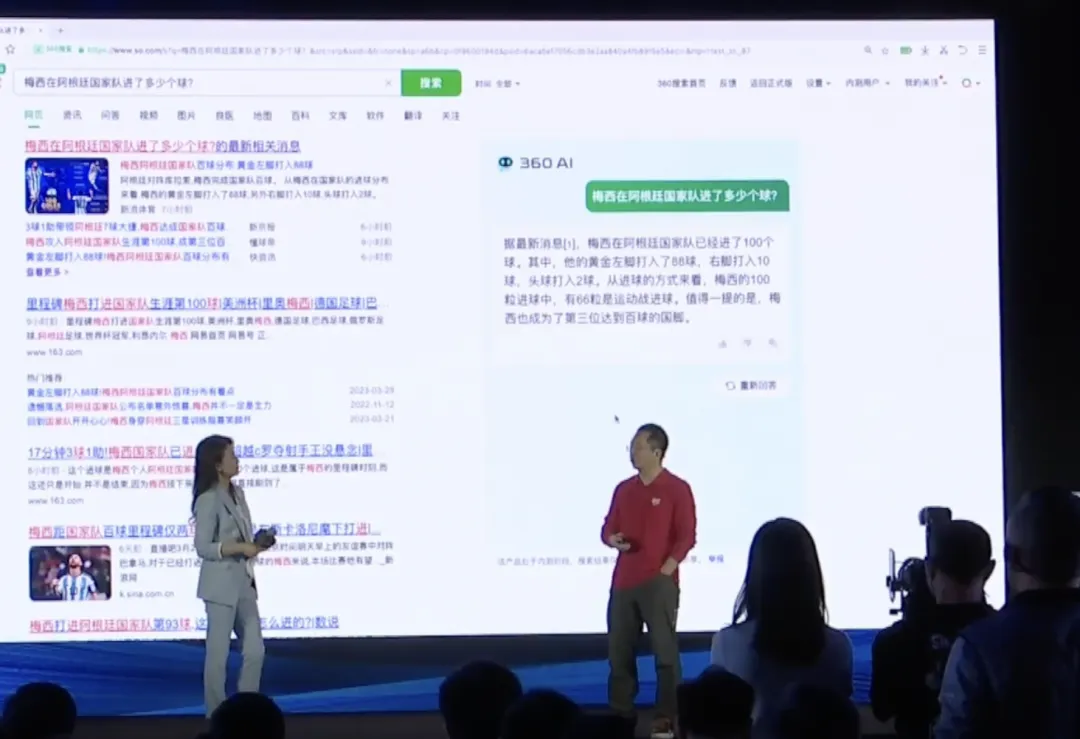Open the 360搜索首页 link
The width and height of the screenshot is (1080, 739).
(x=681, y=83)
